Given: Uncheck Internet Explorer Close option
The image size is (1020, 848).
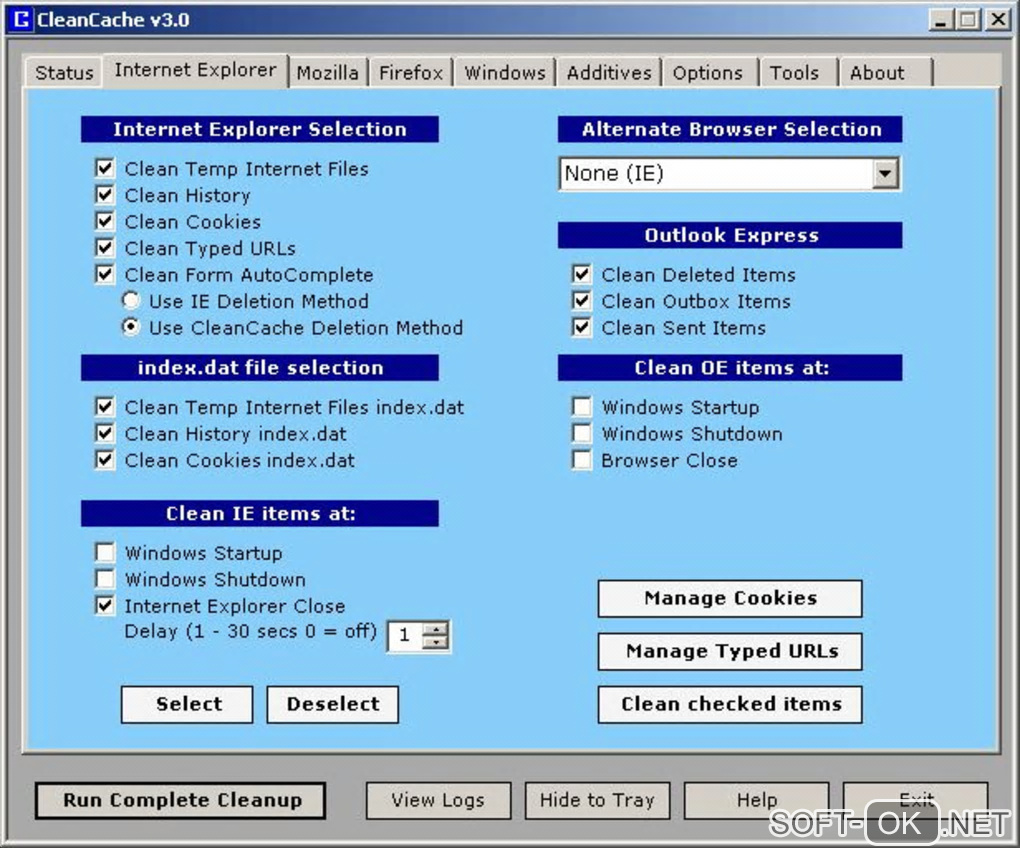Looking at the screenshot, I should (105, 605).
